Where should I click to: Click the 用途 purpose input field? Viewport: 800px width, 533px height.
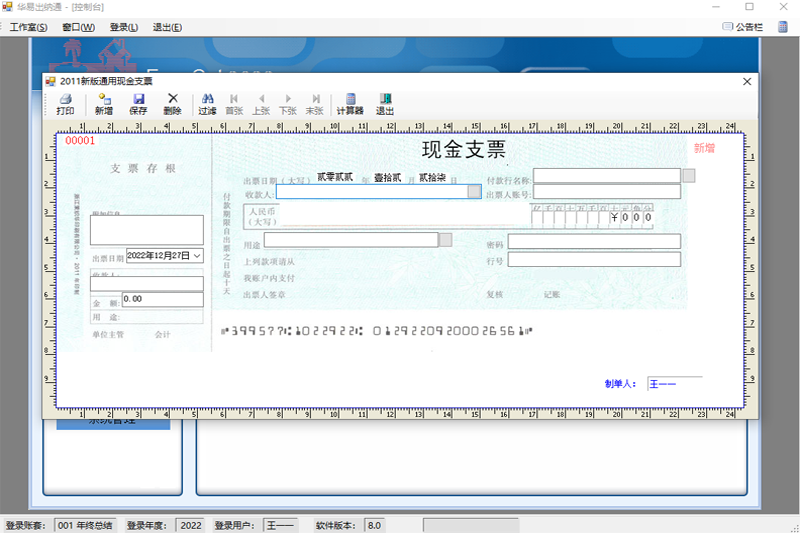(351, 240)
